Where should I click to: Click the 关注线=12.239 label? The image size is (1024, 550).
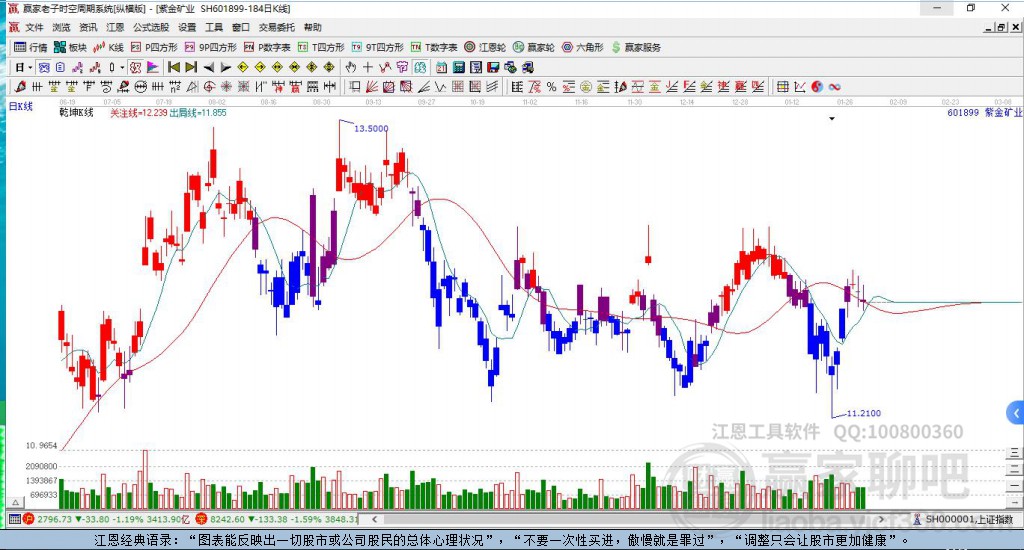point(138,113)
